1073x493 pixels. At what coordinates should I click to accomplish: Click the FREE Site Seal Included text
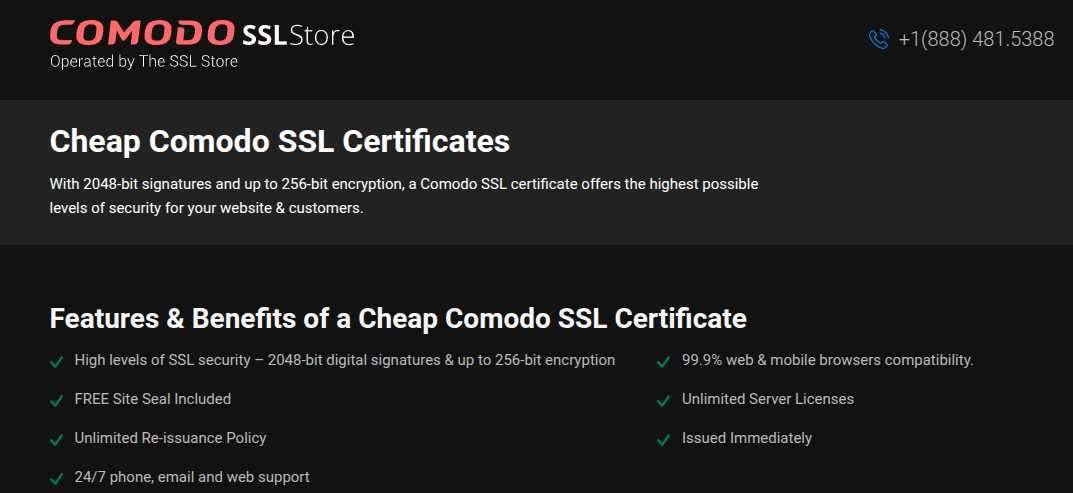point(153,399)
